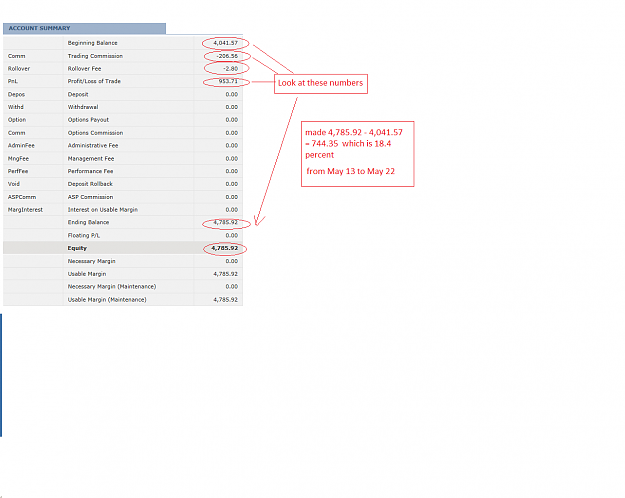Click the 0.00 value in Performance Fee row

(232, 171)
